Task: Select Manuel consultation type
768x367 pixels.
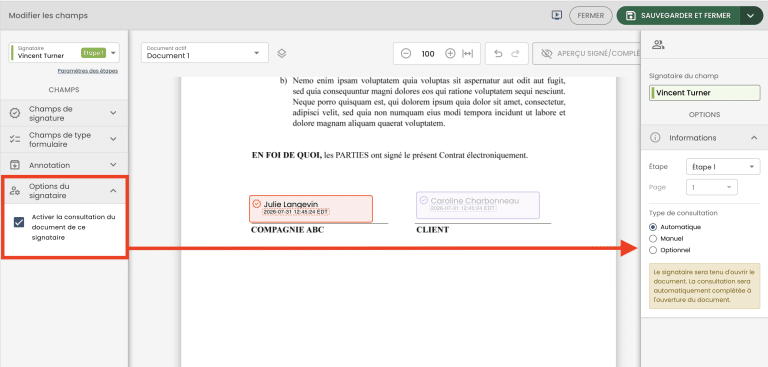Action: coord(652,239)
